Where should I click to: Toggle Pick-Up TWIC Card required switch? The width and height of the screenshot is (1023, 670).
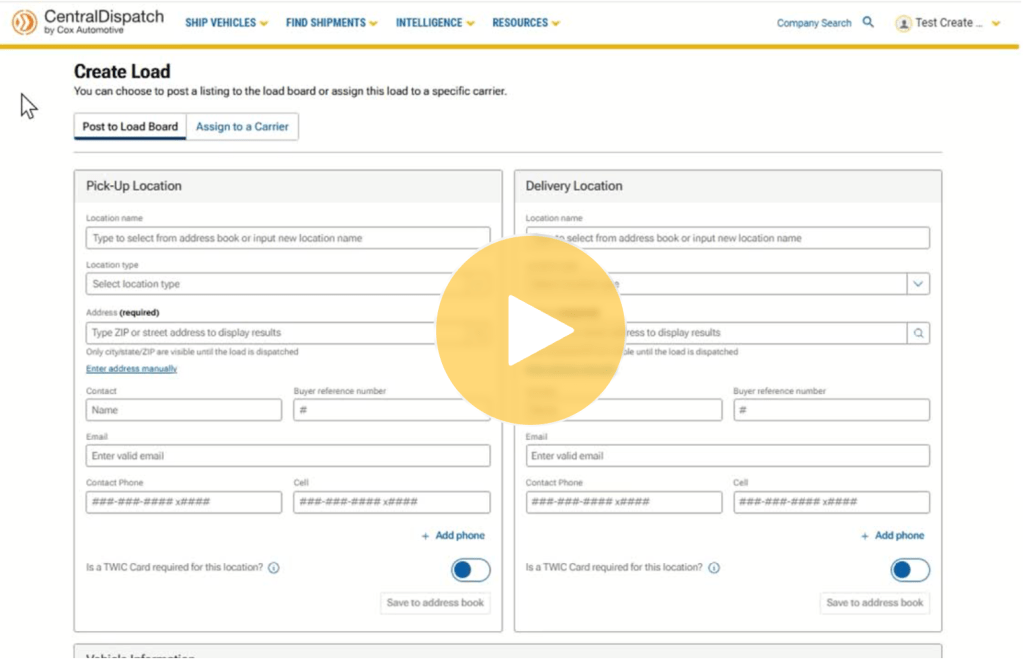coord(470,570)
